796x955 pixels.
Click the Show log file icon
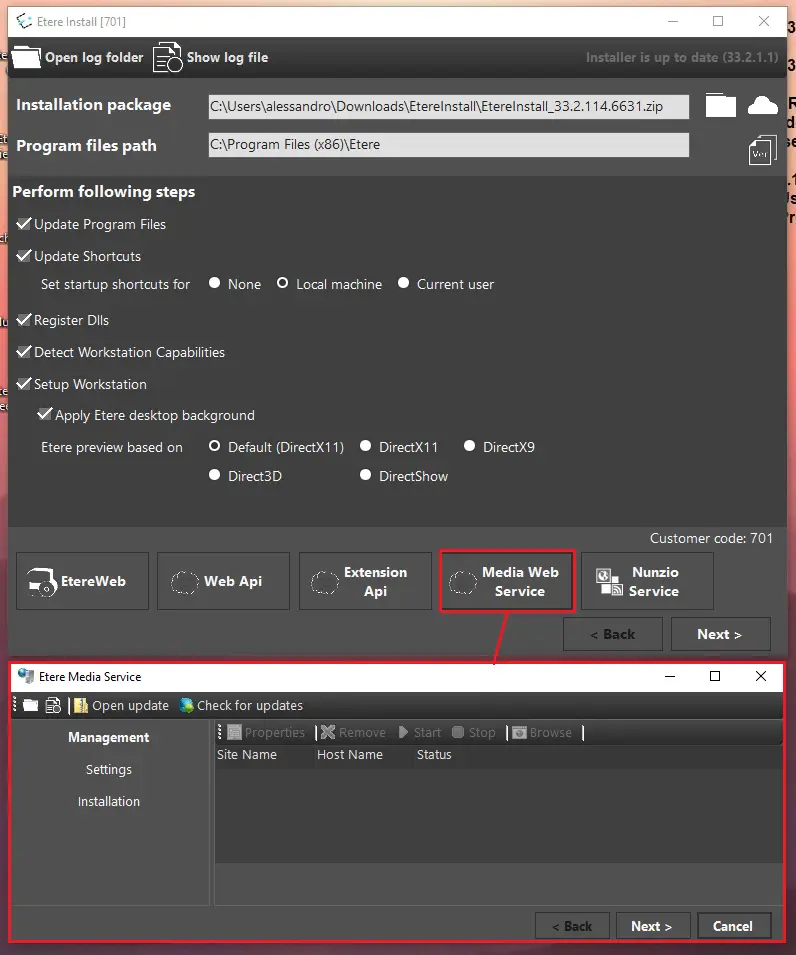[168, 57]
